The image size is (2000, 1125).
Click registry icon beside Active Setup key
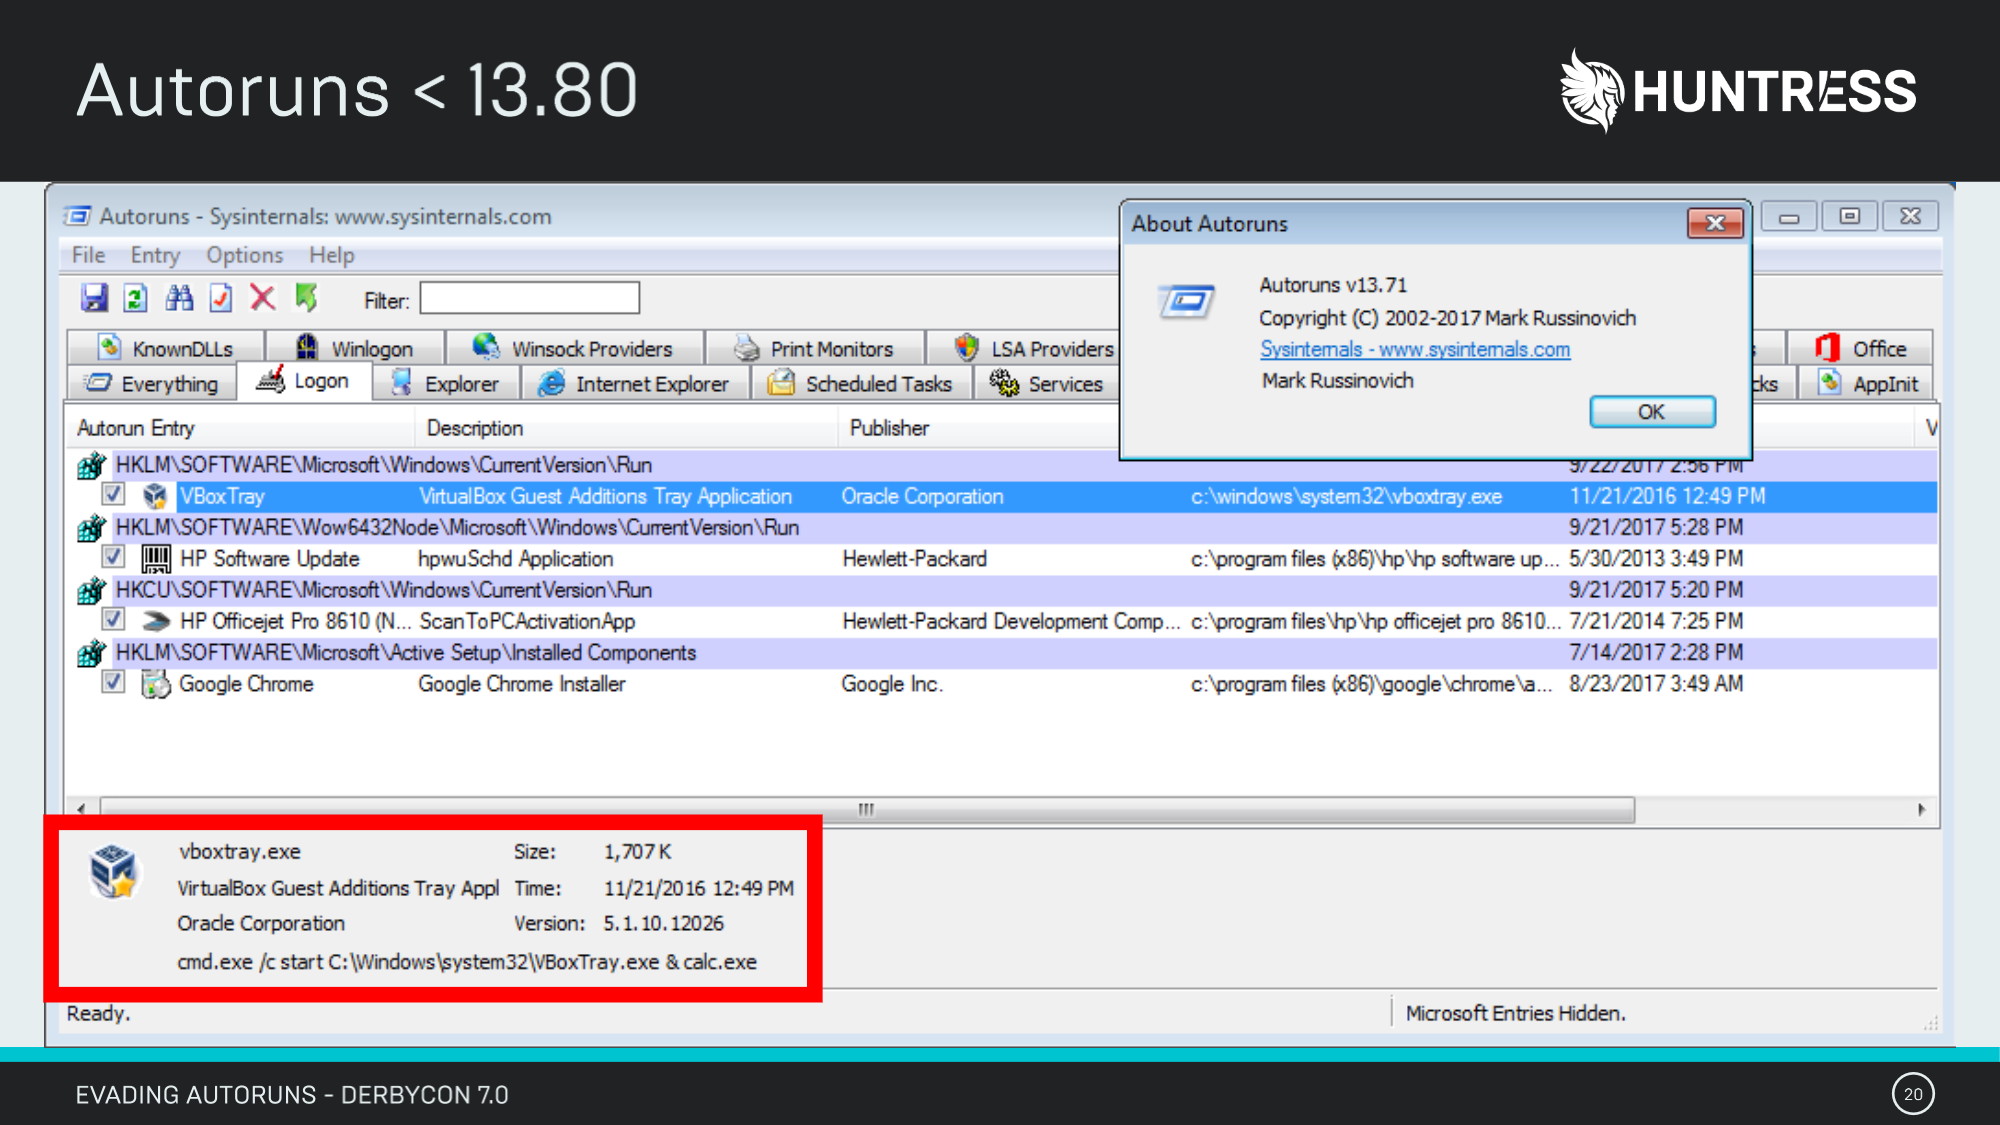[x=91, y=654]
